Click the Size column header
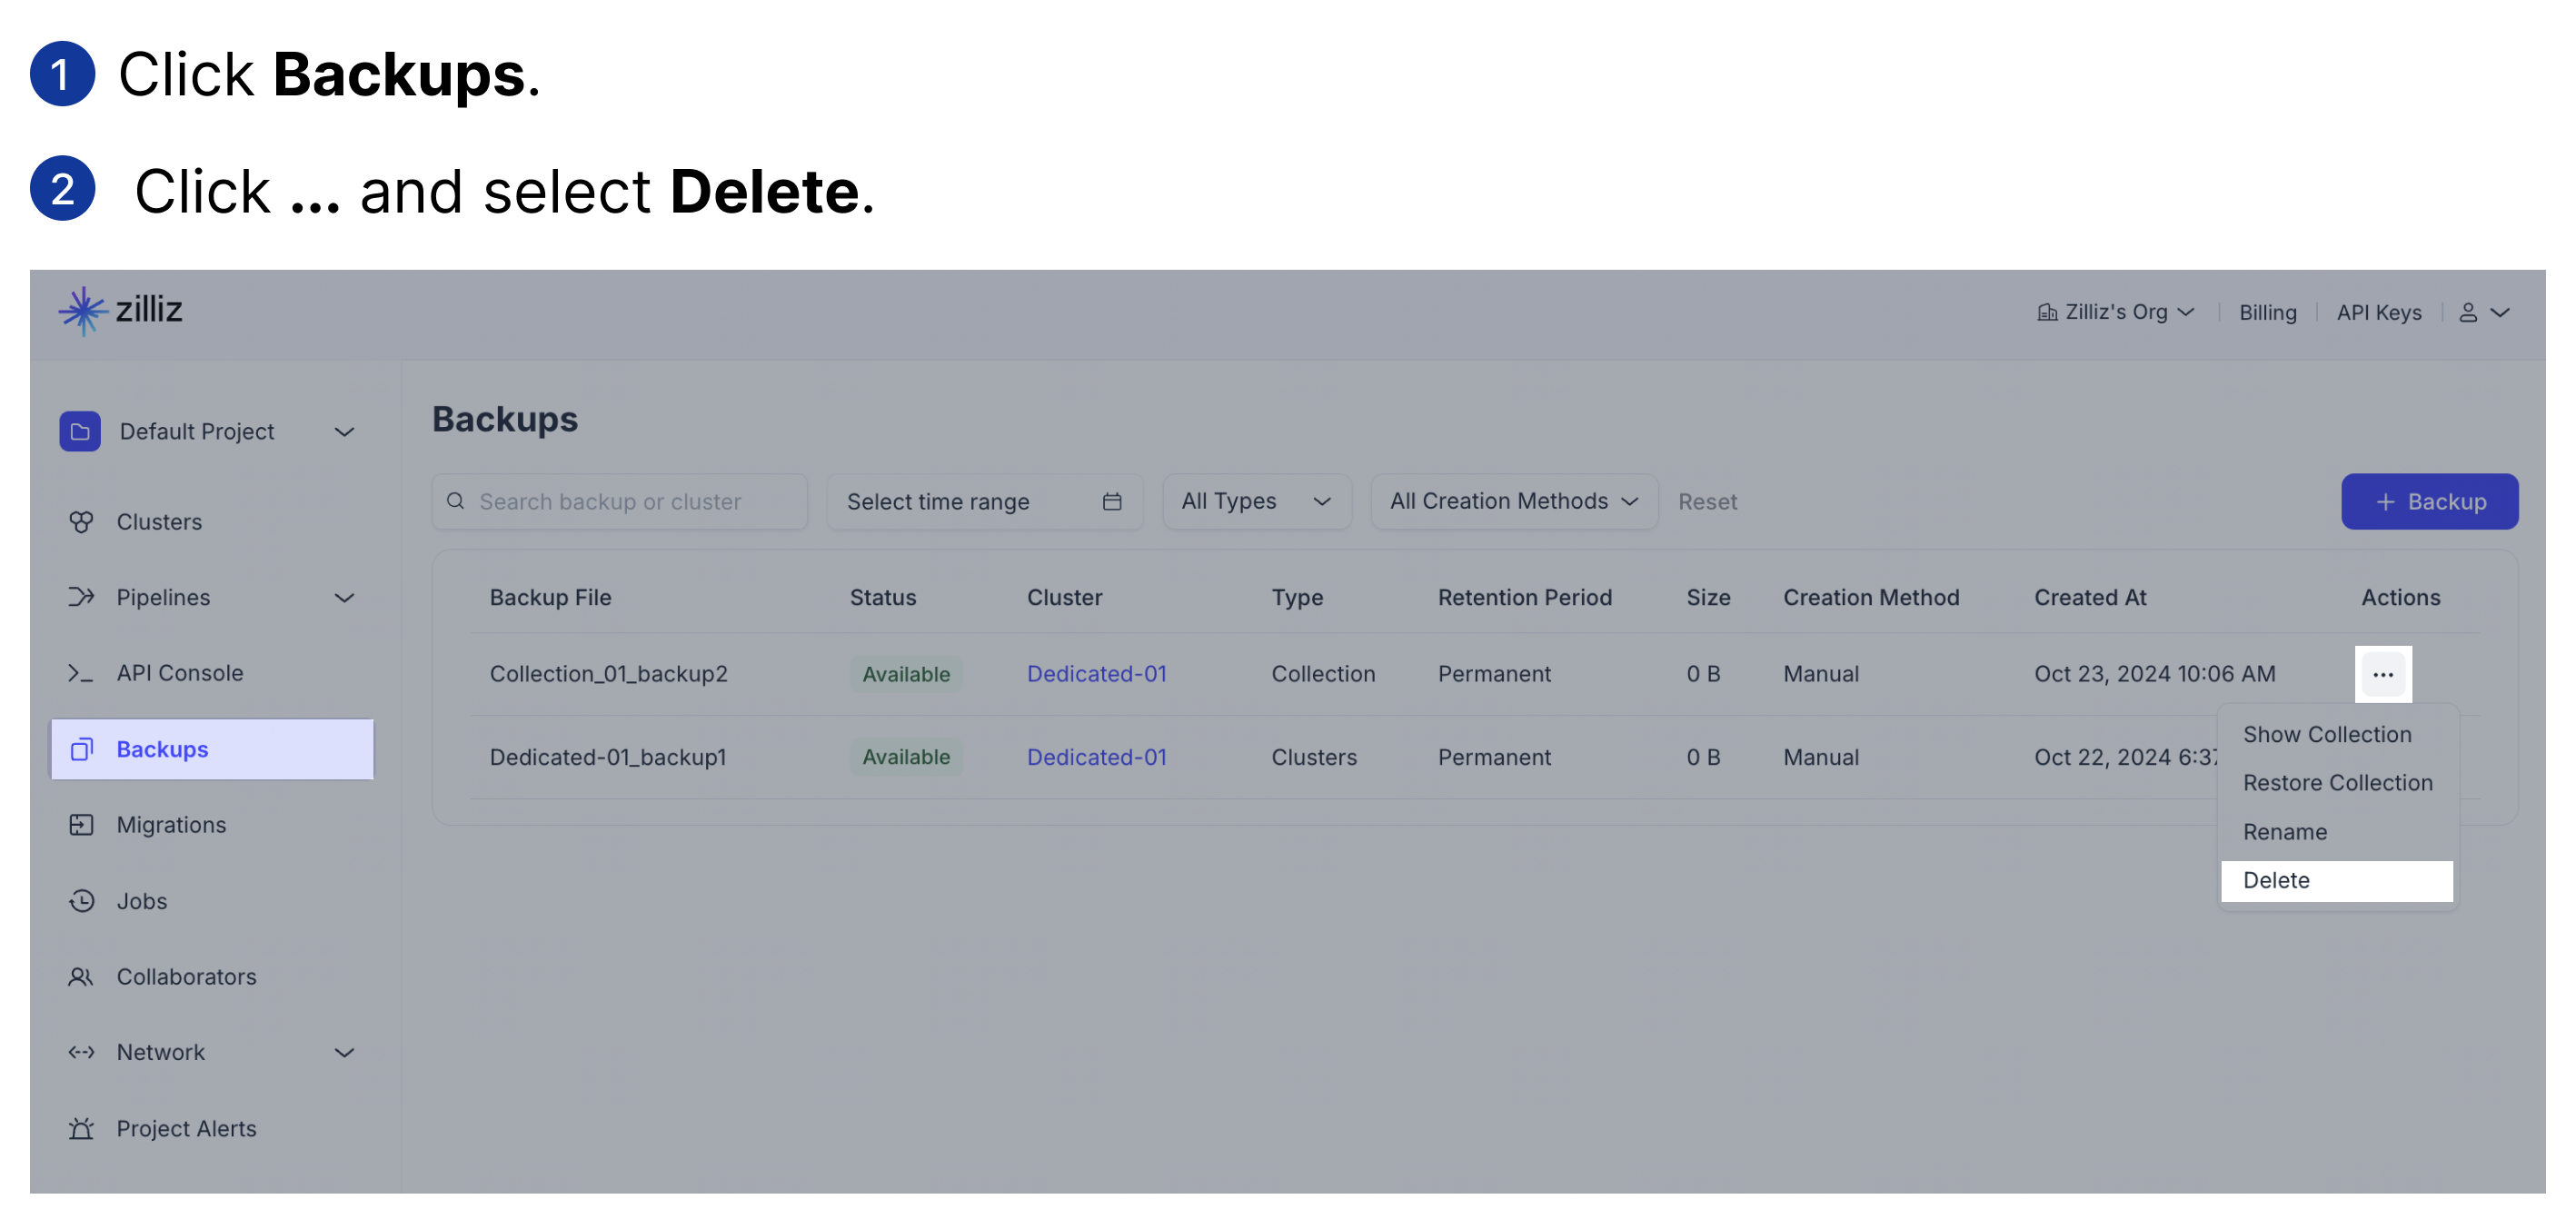The image size is (2576, 1229). 1708,598
